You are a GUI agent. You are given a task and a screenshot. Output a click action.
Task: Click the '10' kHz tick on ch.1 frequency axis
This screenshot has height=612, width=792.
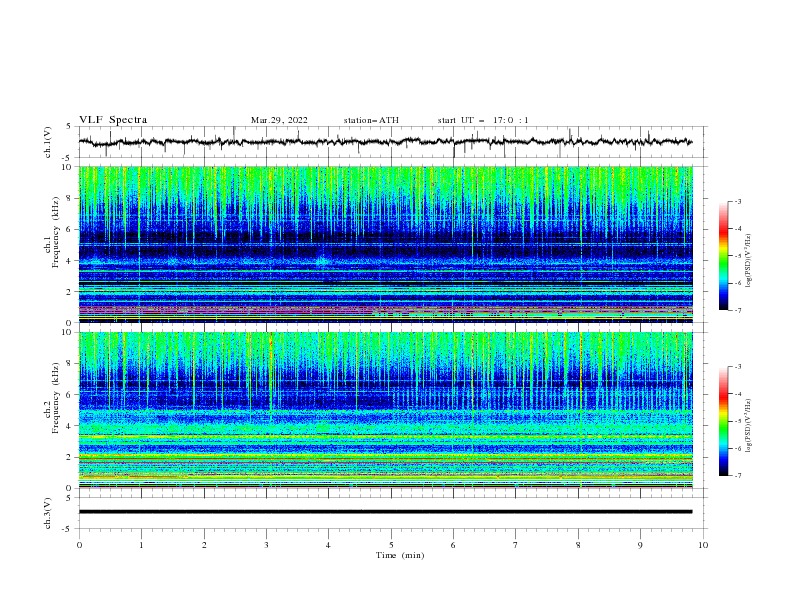[67, 167]
